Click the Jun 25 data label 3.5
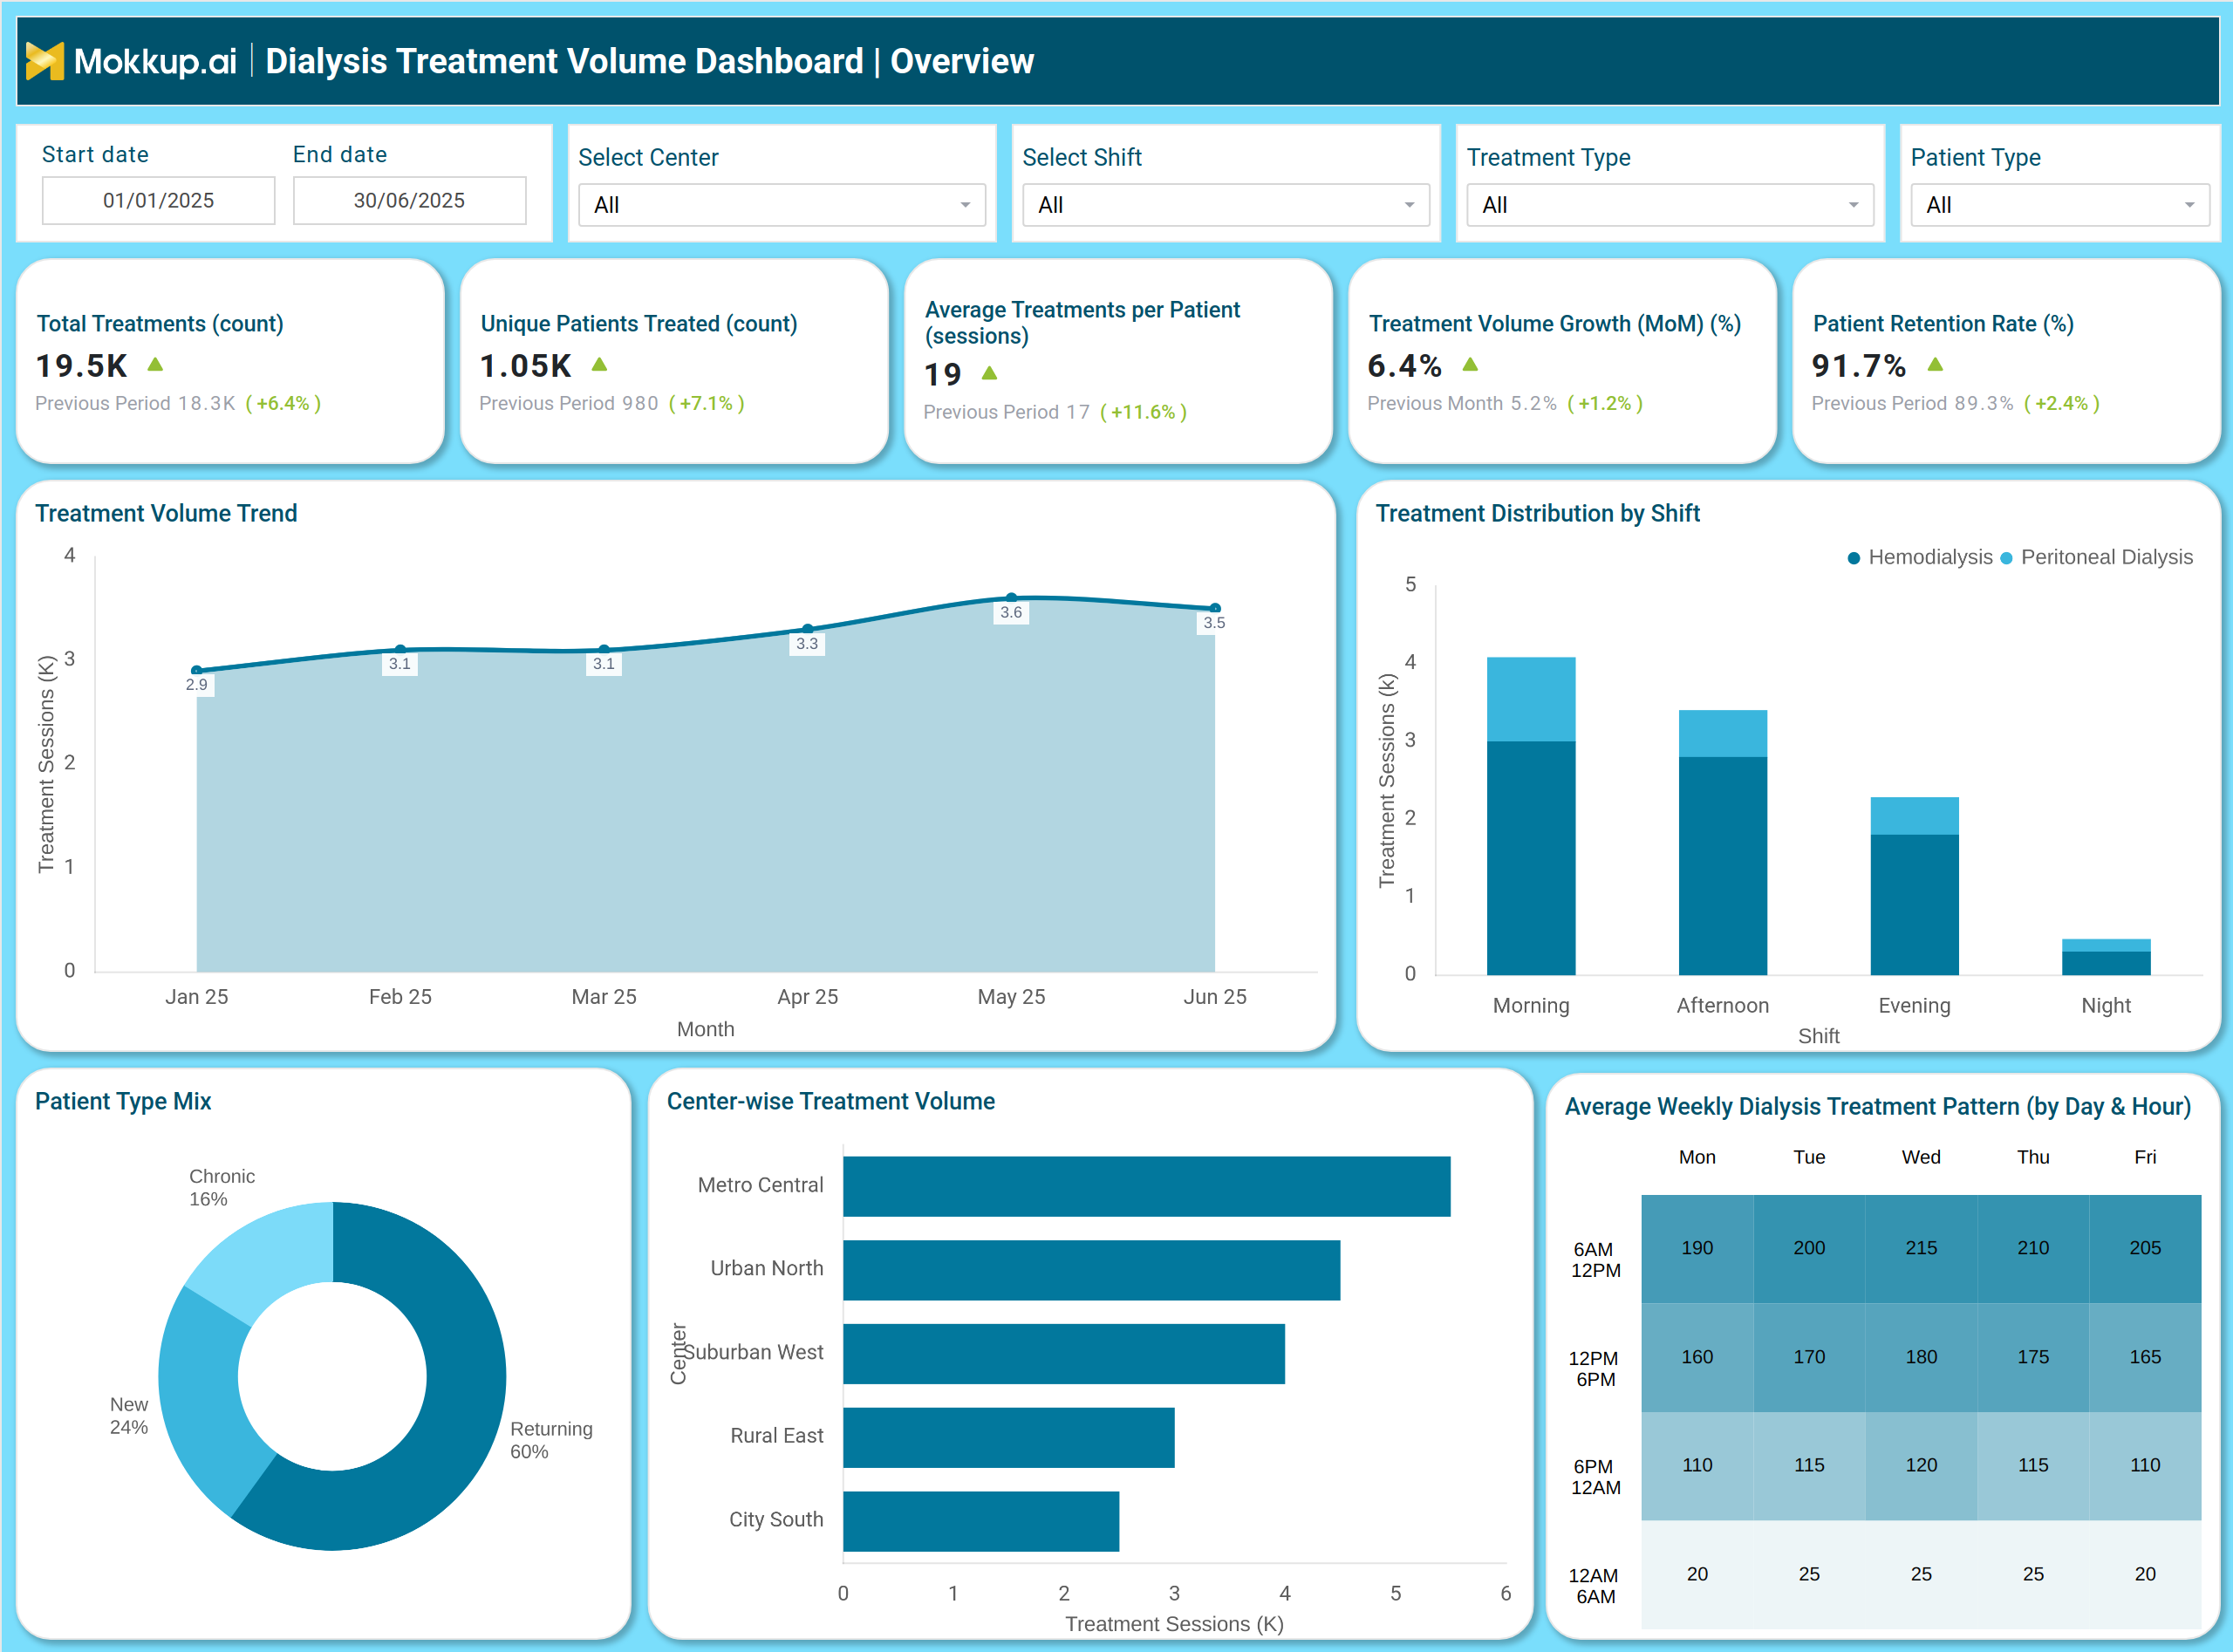 coord(1214,622)
